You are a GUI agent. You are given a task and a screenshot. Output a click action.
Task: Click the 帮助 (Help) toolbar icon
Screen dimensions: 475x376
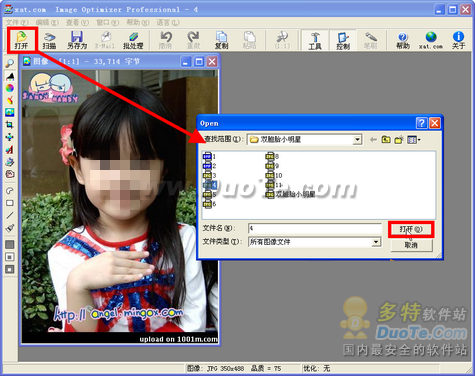pos(403,40)
